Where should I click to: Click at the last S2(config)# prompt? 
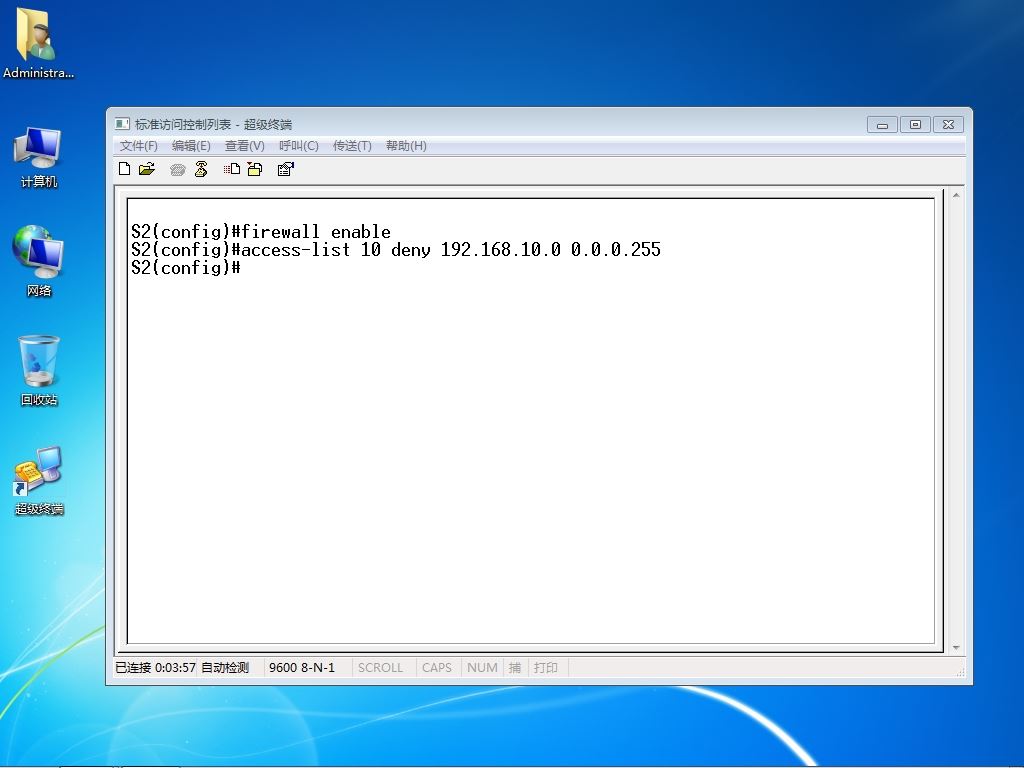click(186, 268)
